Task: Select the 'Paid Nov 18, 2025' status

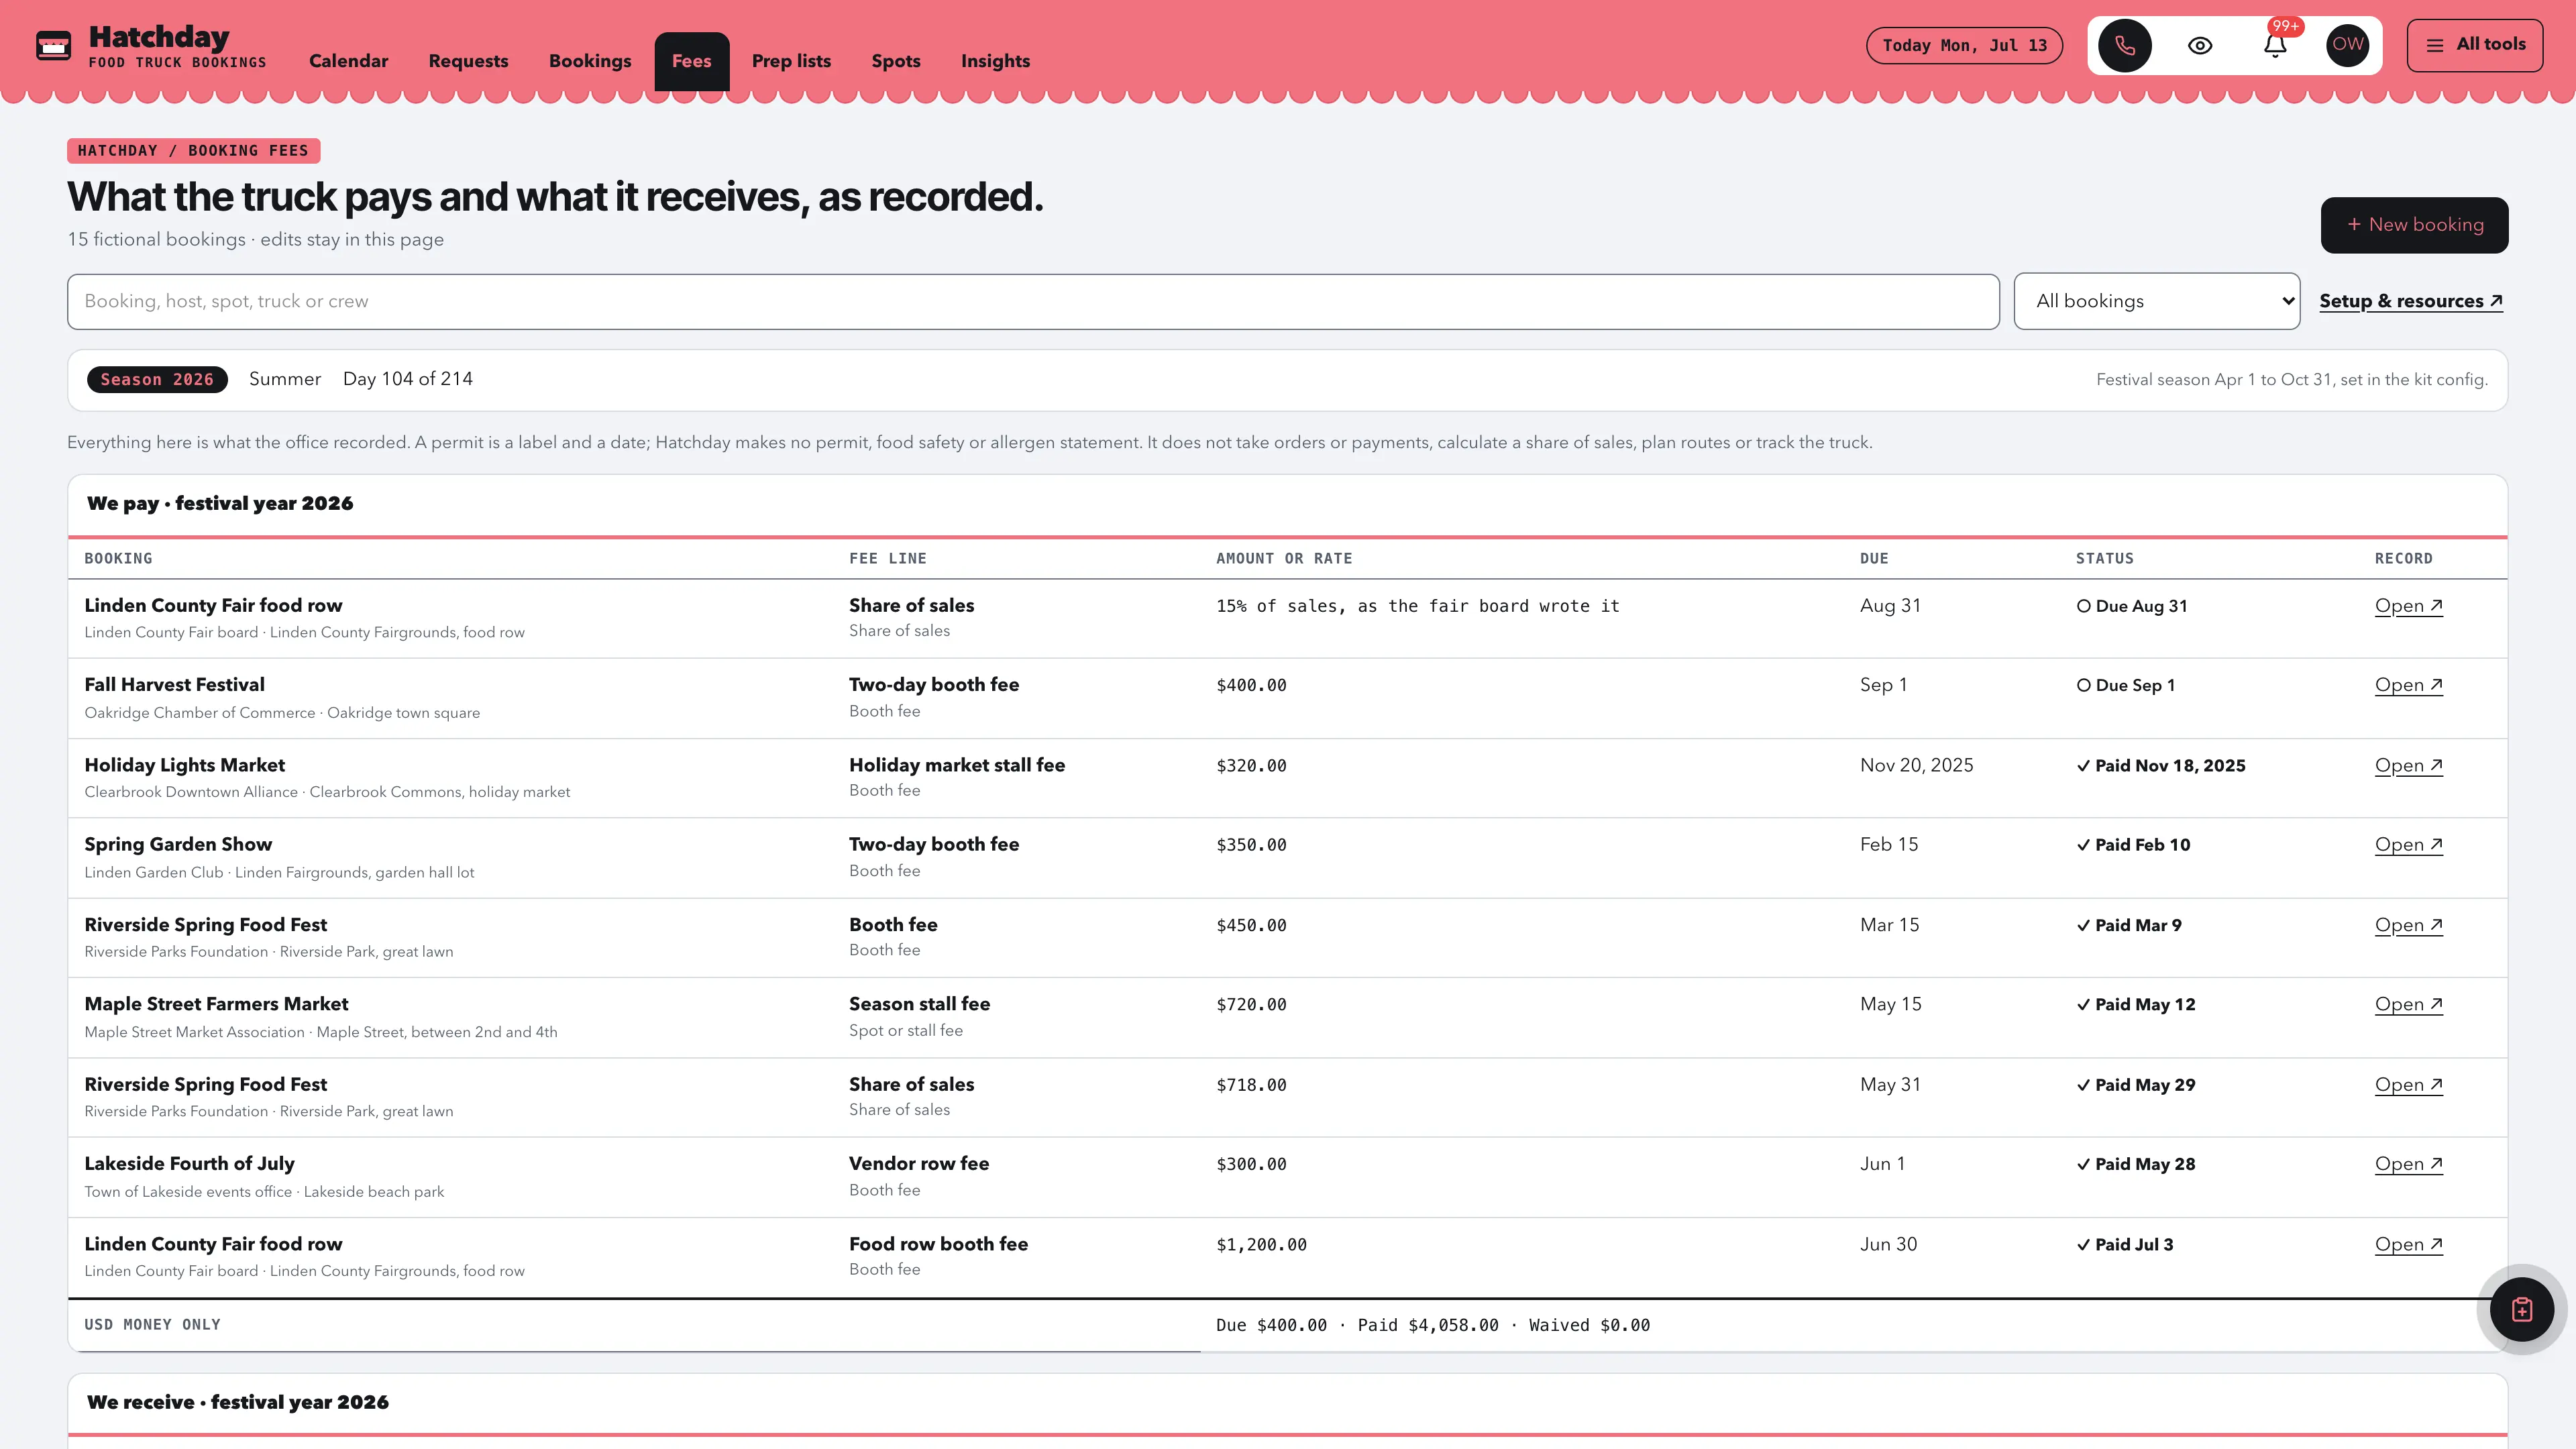Action: (2160, 766)
